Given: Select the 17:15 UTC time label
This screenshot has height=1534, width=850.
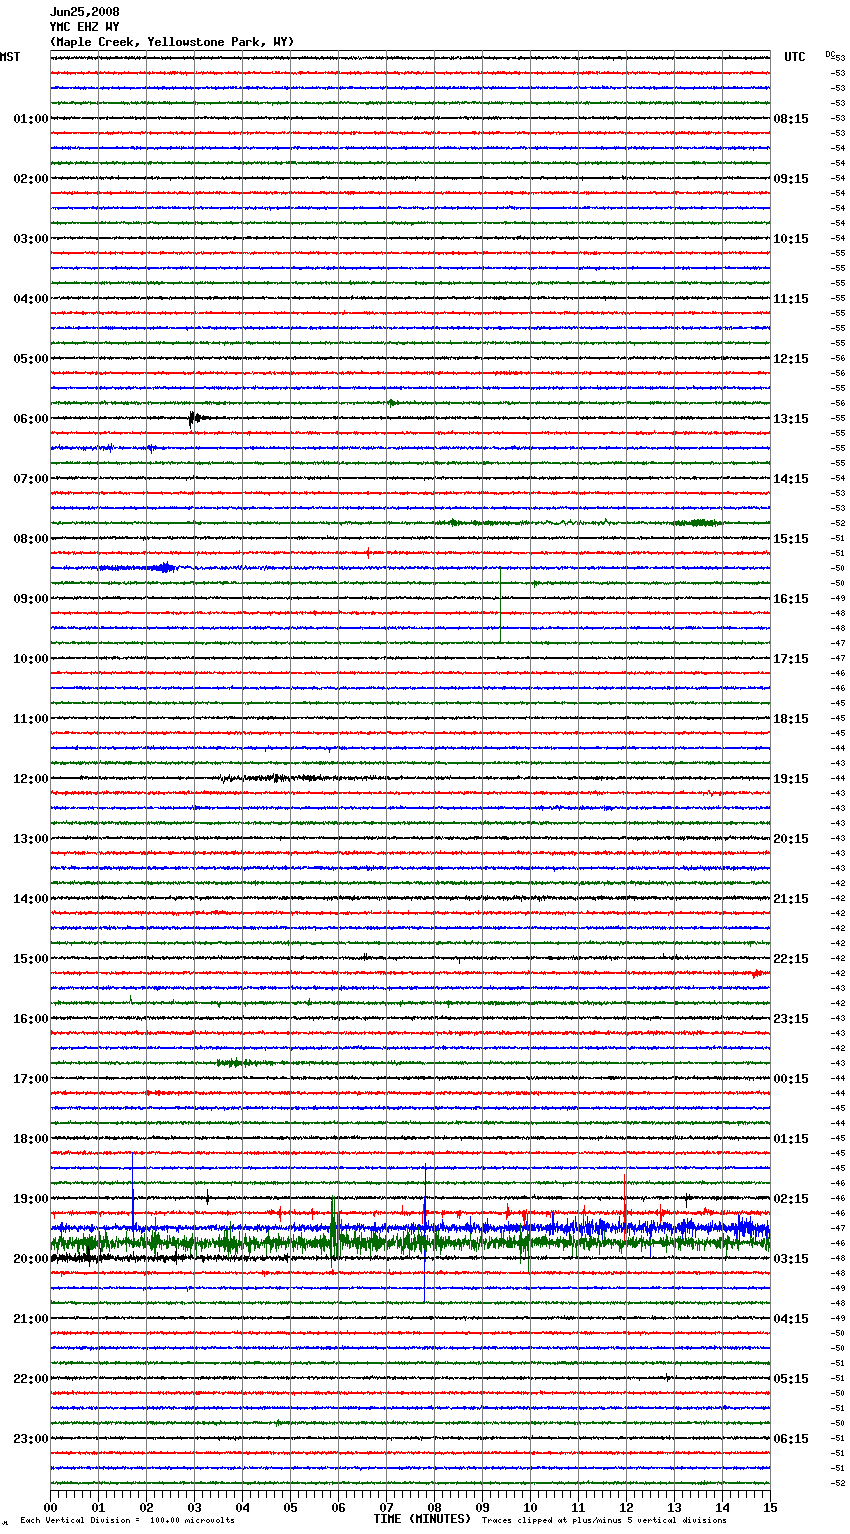Looking at the screenshot, I should click(791, 659).
